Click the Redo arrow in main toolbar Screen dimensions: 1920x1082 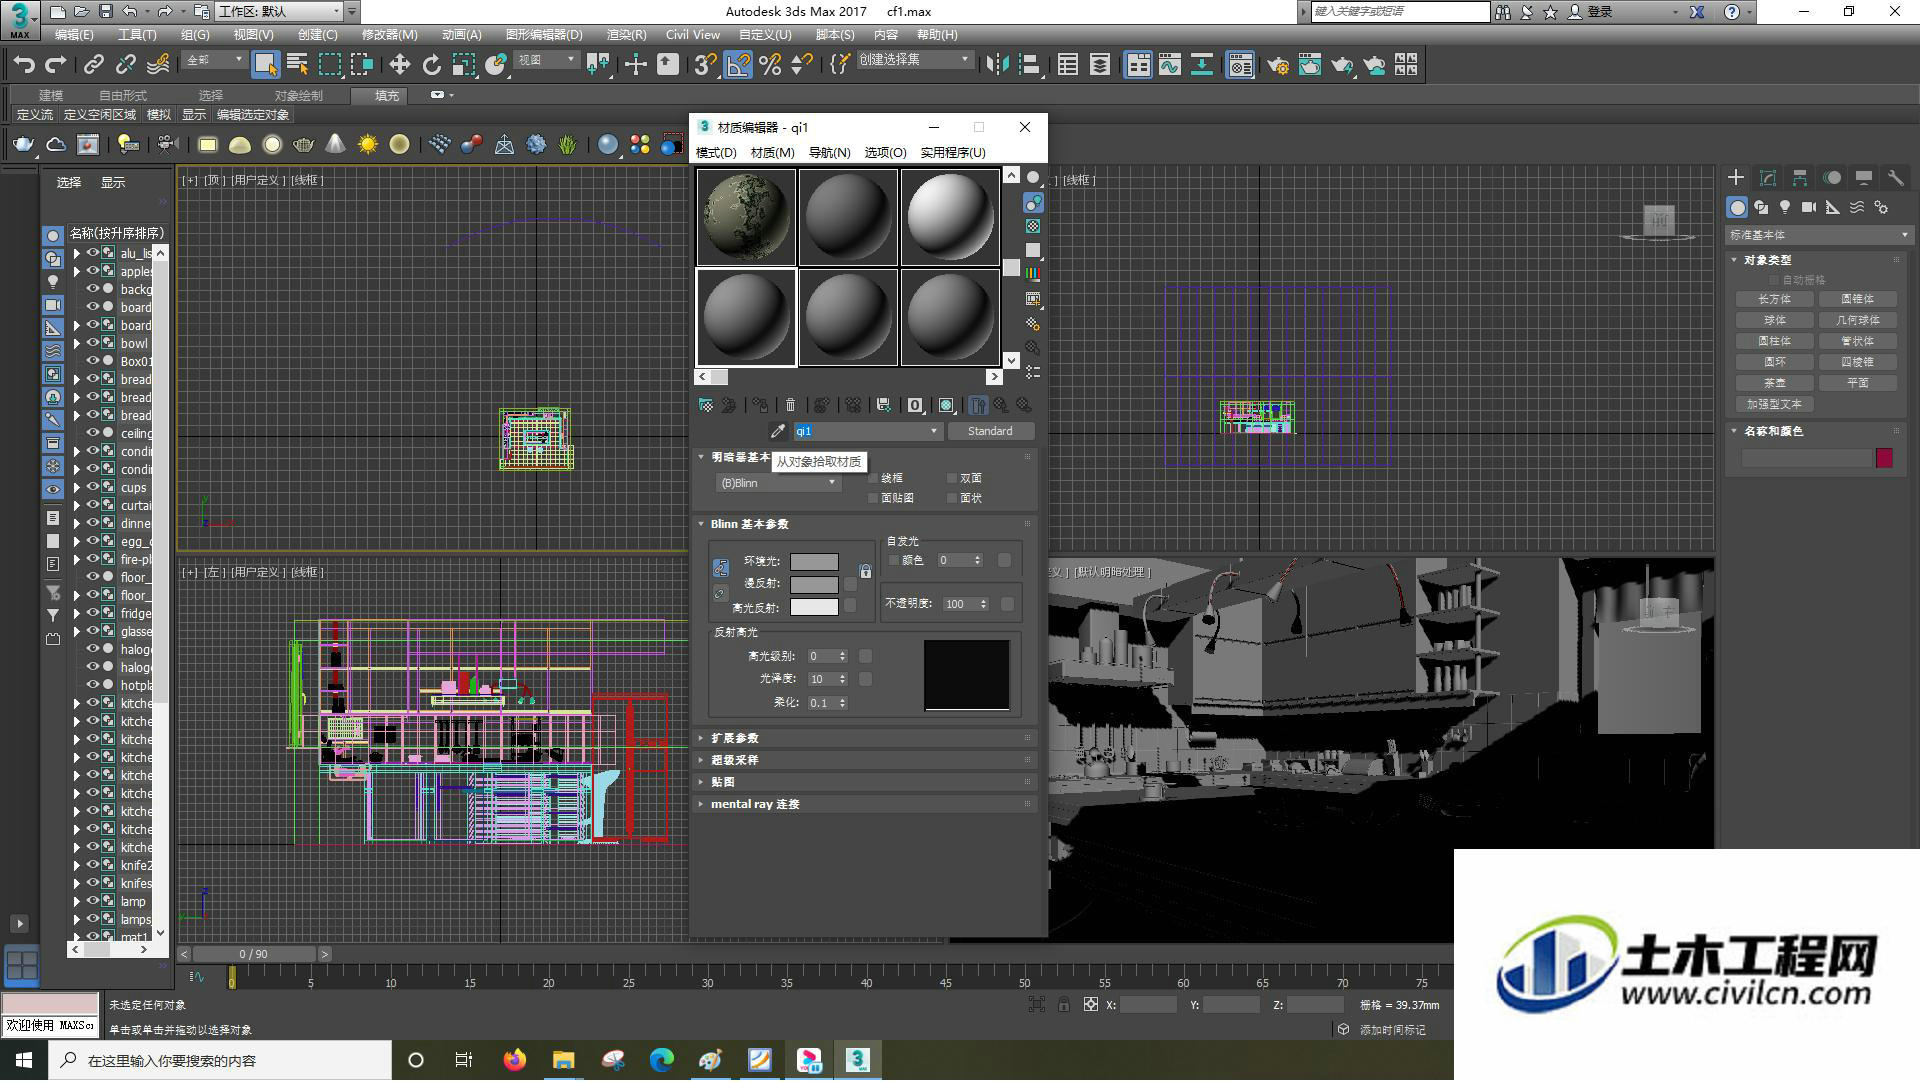pyautogui.click(x=56, y=65)
